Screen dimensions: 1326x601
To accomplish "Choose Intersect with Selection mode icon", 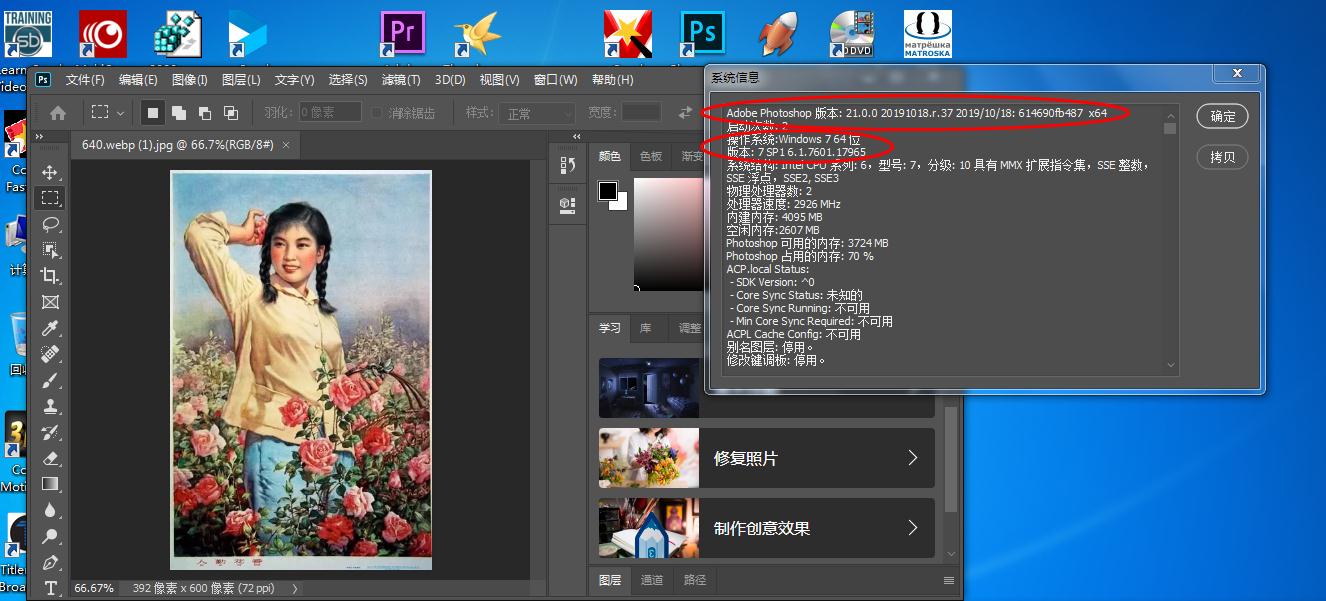I will [x=231, y=113].
